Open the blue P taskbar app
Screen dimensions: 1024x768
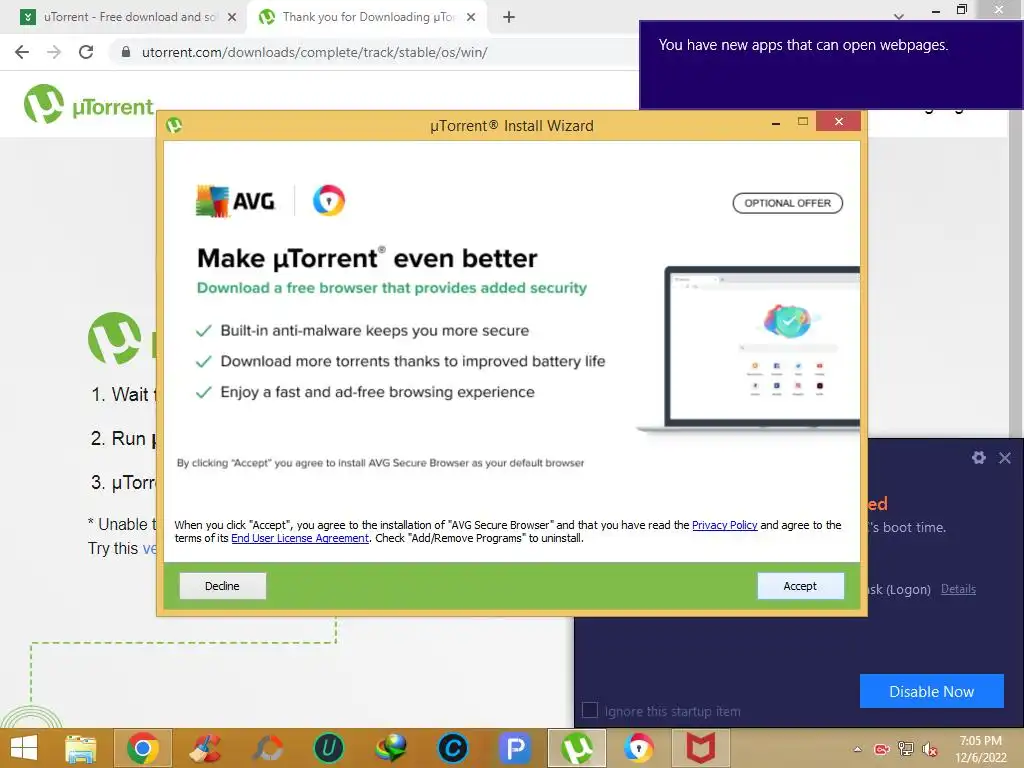pyautogui.click(x=515, y=748)
